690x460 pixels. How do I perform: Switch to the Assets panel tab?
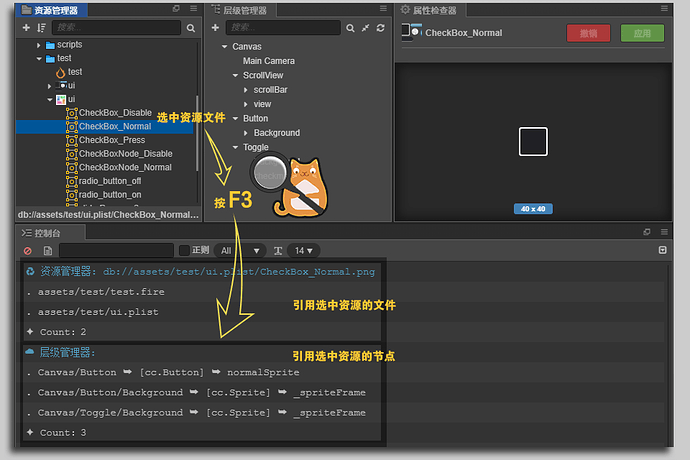coord(51,10)
